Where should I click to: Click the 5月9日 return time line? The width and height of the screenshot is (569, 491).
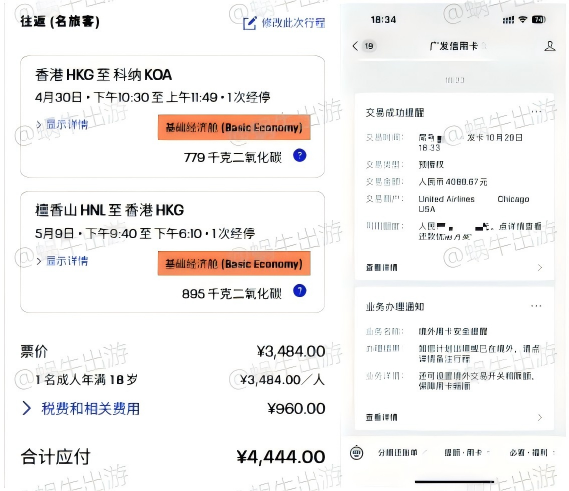pyautogui.click(x=145, y=233)
